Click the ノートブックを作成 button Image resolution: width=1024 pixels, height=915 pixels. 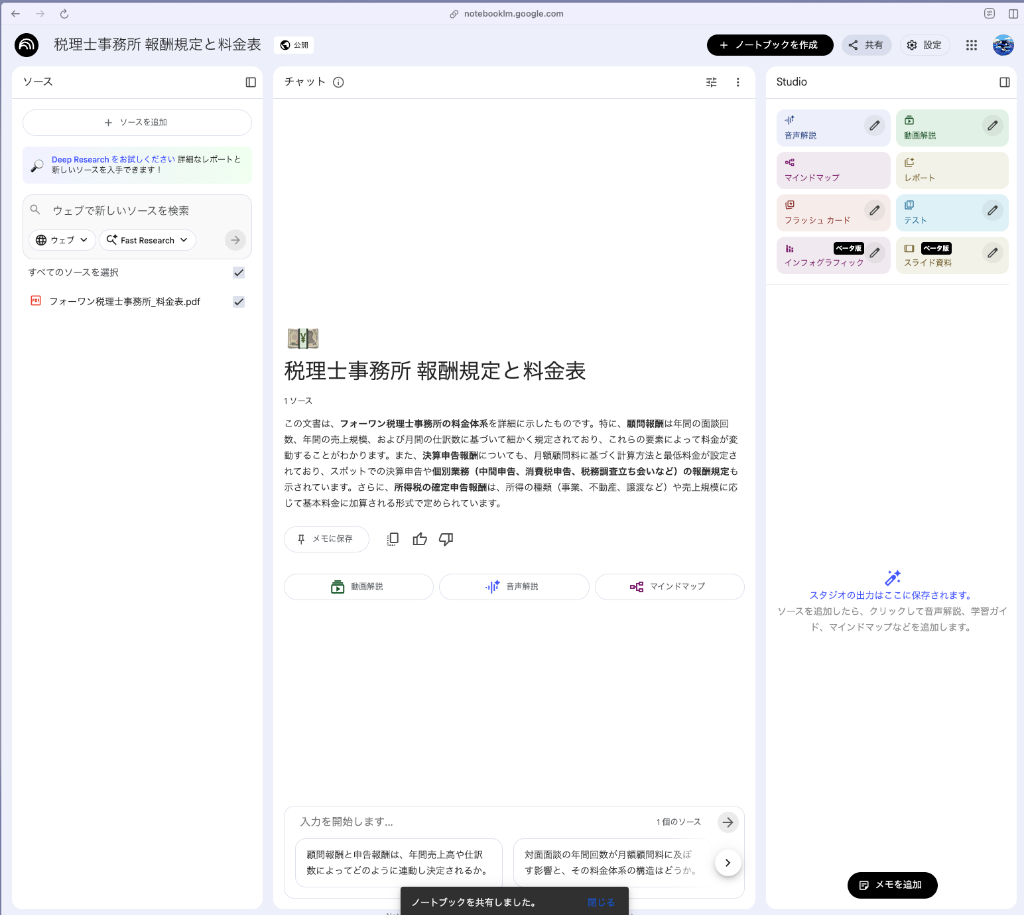(769, 45)
